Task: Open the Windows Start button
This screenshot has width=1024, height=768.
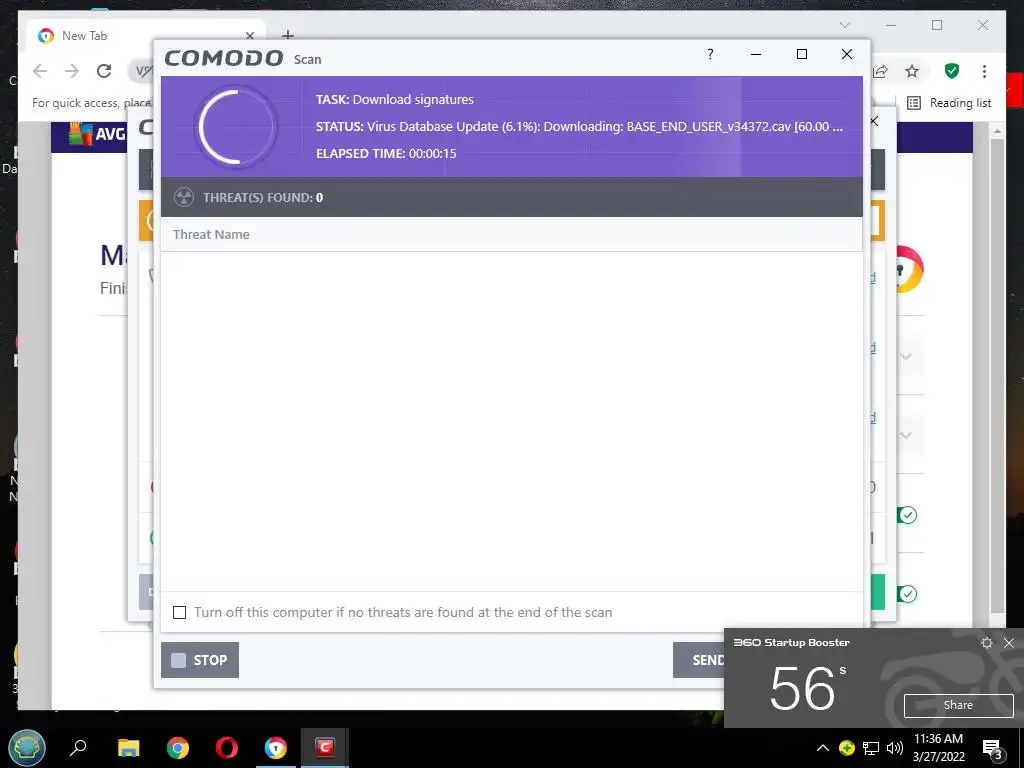Action: click(x=27, y=748)
